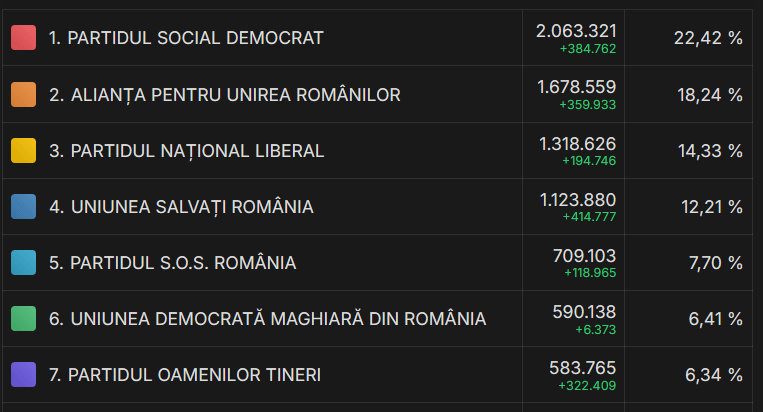
Task: Select the Alianța pentru Unirea Românilor name
Action: (x=224, y=95)
